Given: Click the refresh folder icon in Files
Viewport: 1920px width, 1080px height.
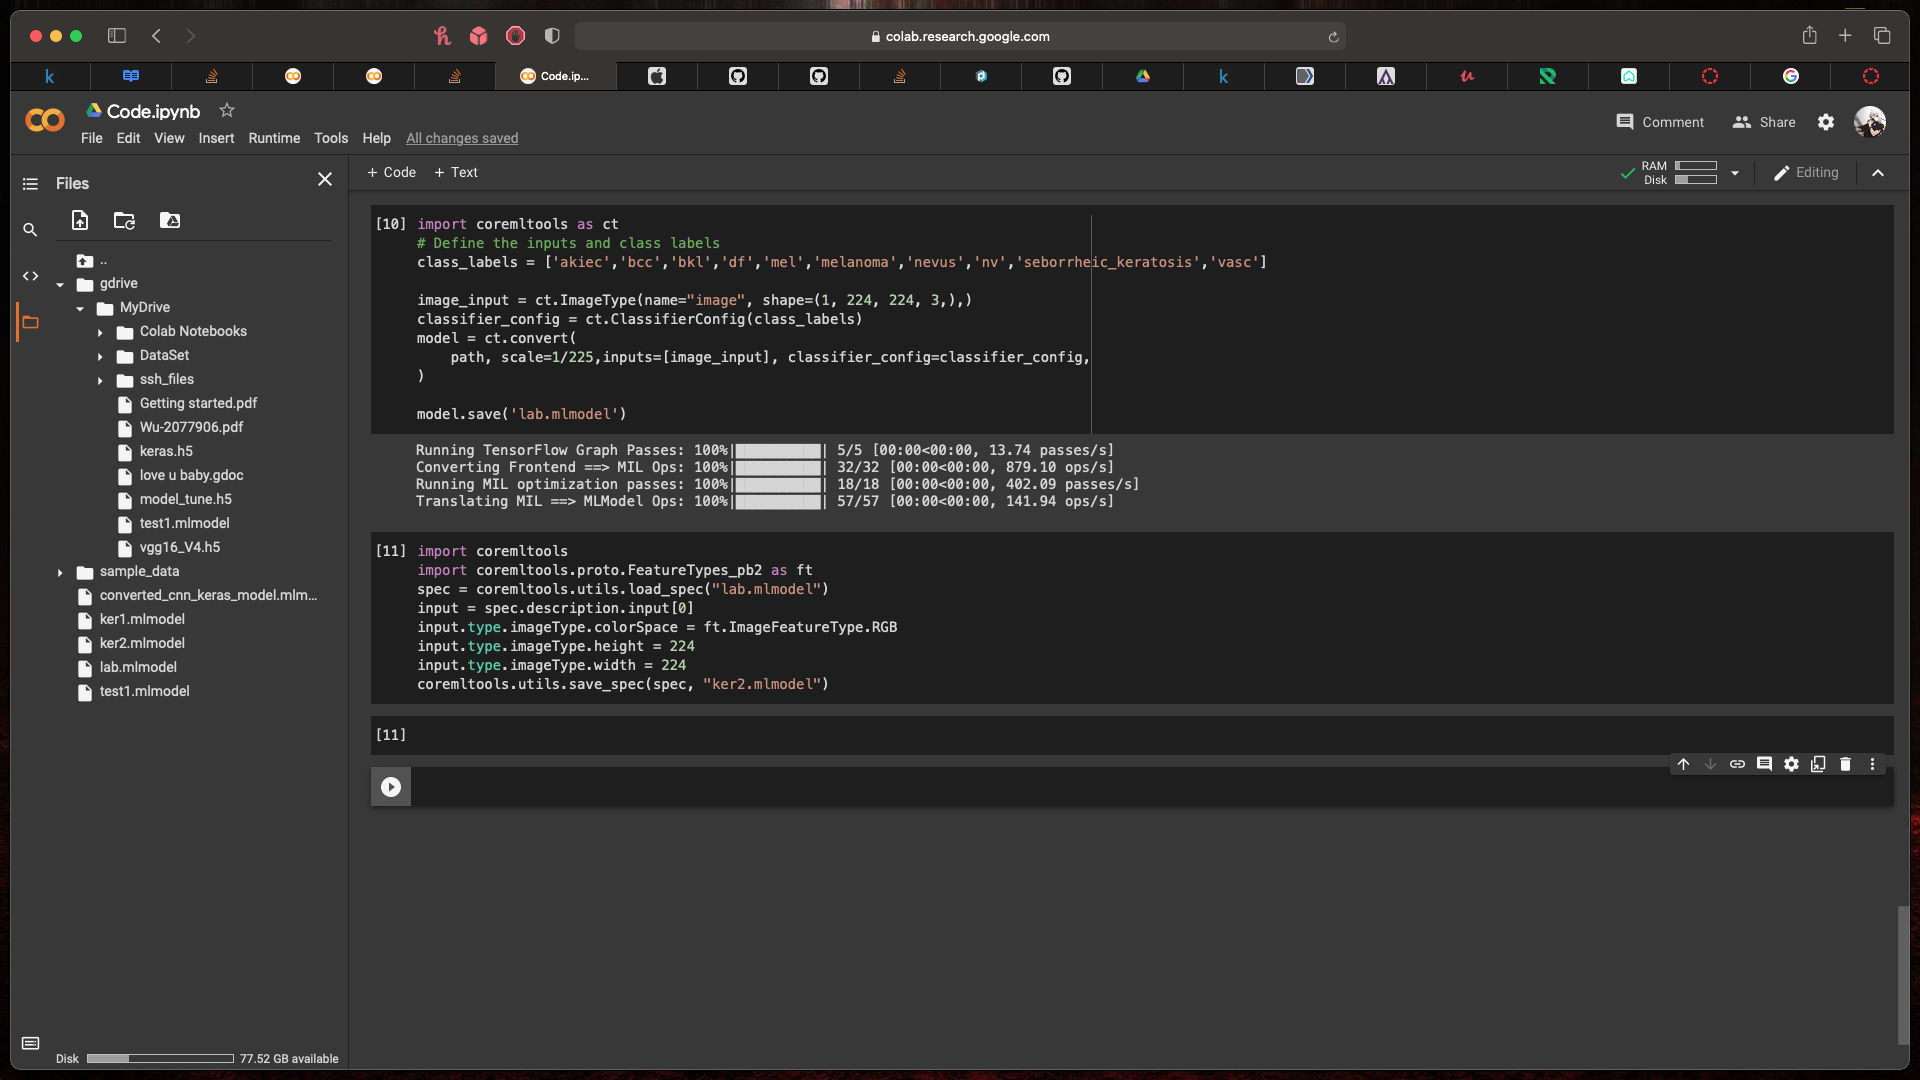Looking at the screenshot, I should tap(124, 221).
